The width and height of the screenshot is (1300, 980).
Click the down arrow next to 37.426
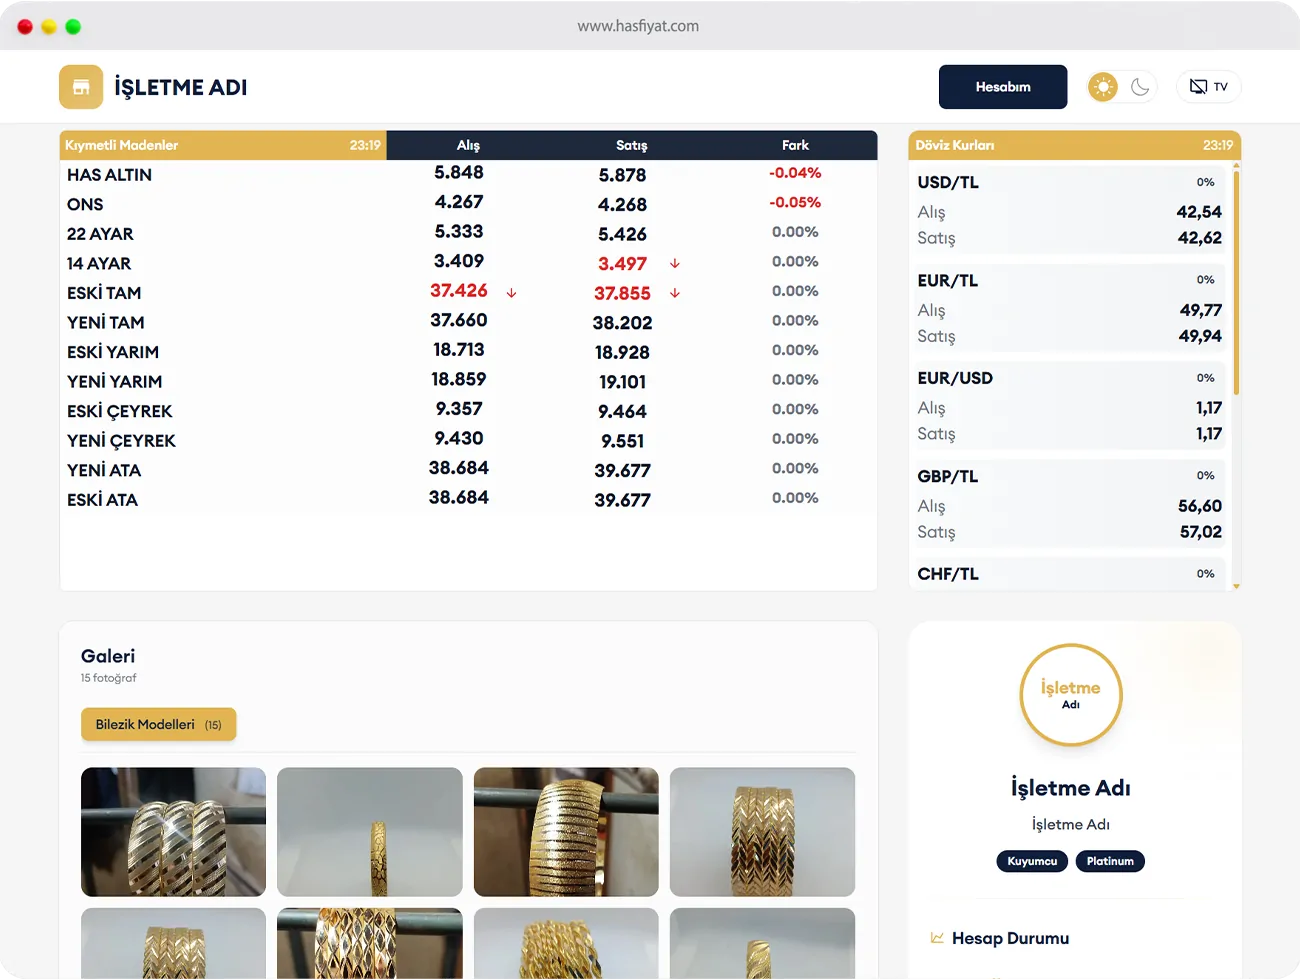coord(511,293)
